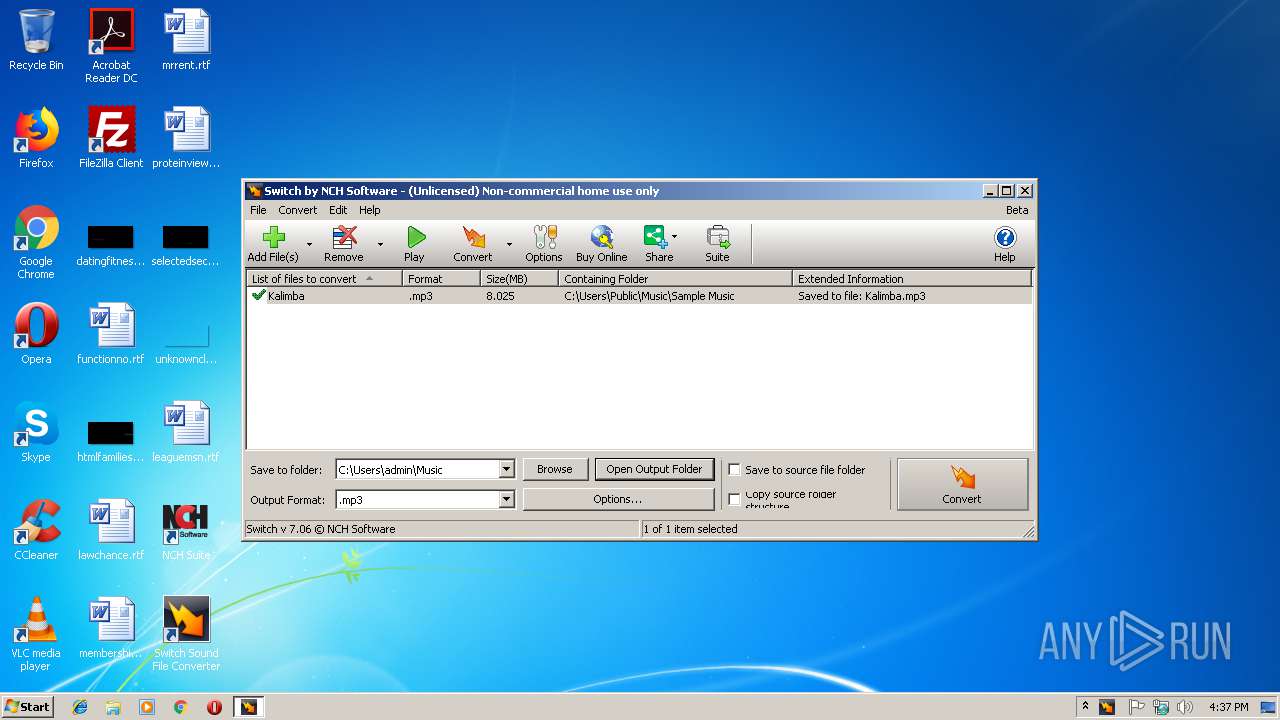This screenshot has width=1280, height=720.
Task: Play the selected file
Action: (x=415, y=244)
